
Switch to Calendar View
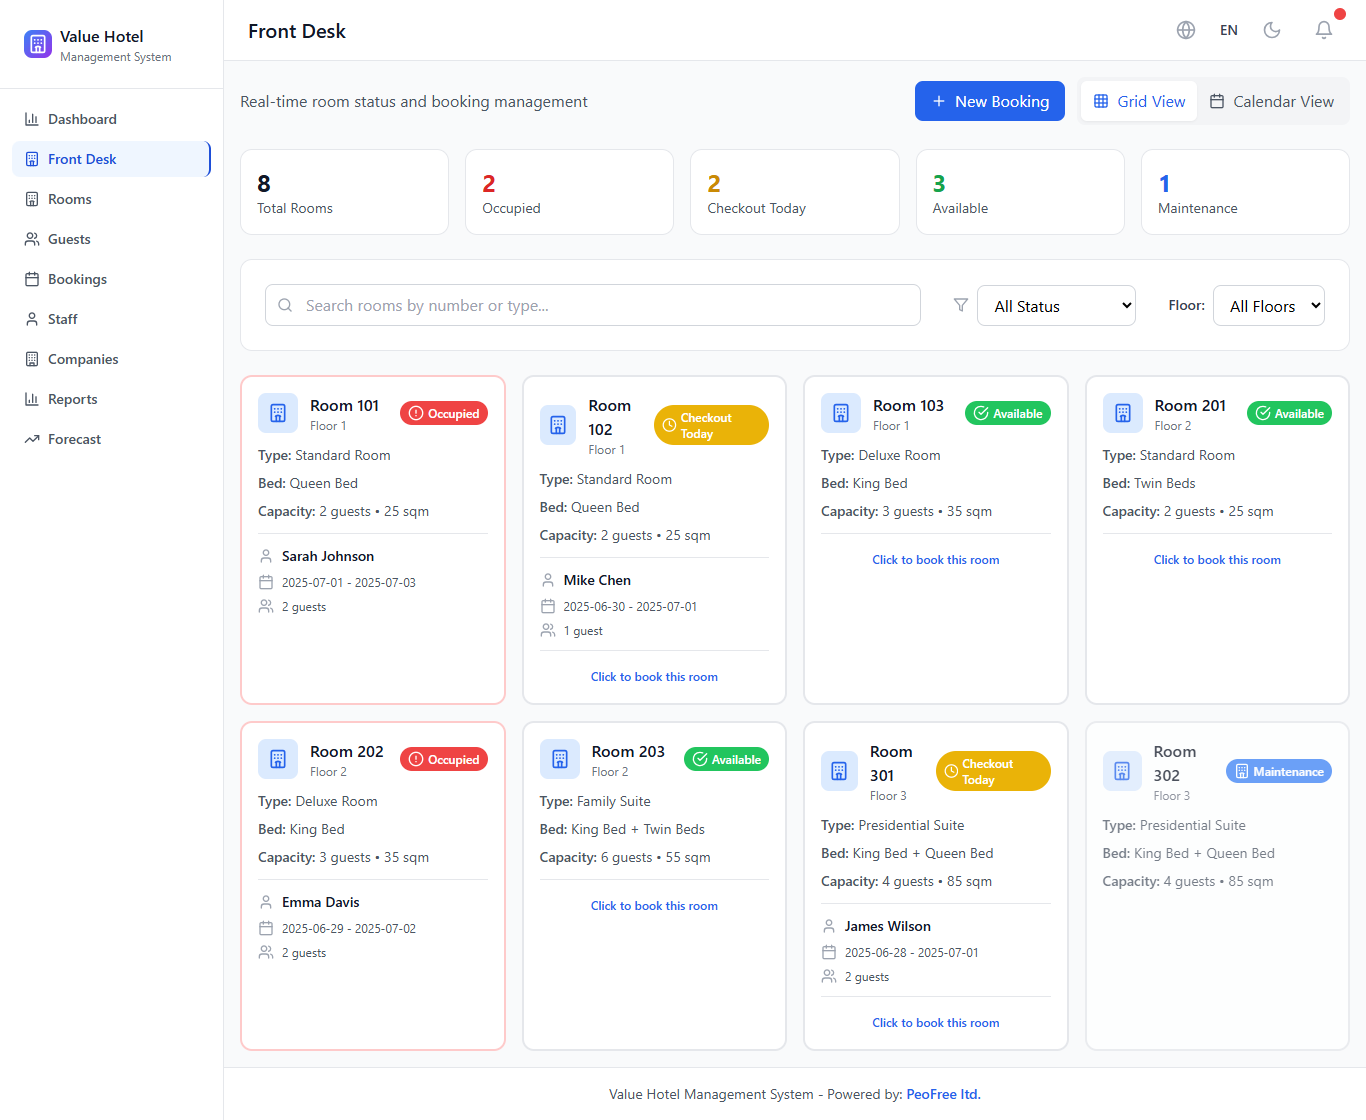point(1271,101)
